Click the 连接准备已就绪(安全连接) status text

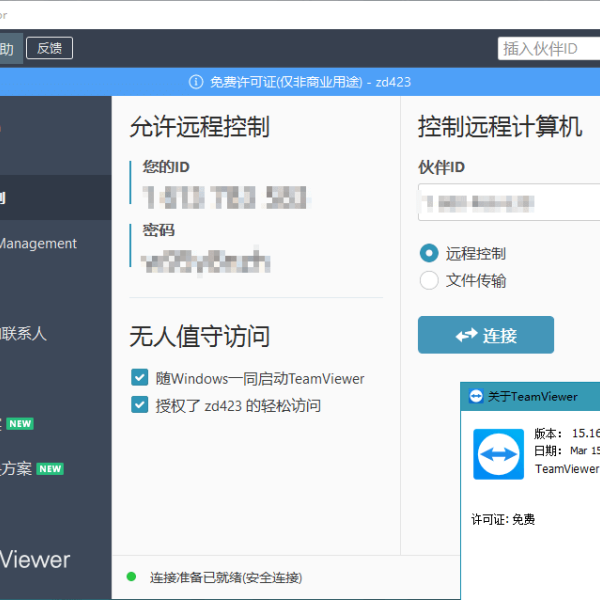pyautogui.click(x=226, y=577)
